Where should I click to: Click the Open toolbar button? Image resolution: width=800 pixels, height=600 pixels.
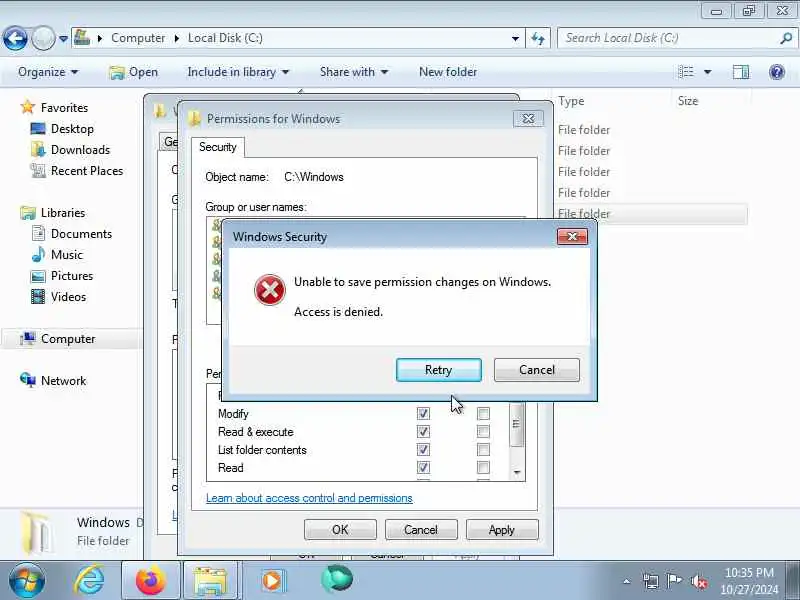[x=134, y=72]
